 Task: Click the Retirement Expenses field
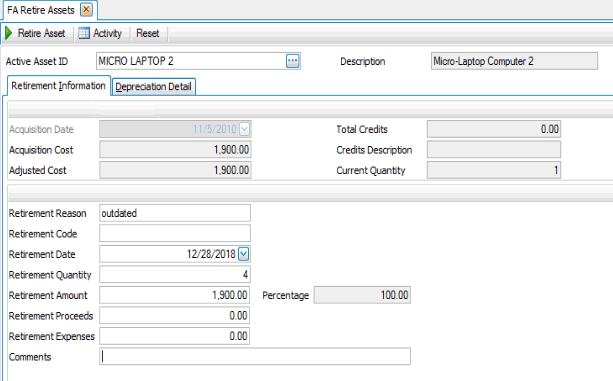tap(174, 336)
